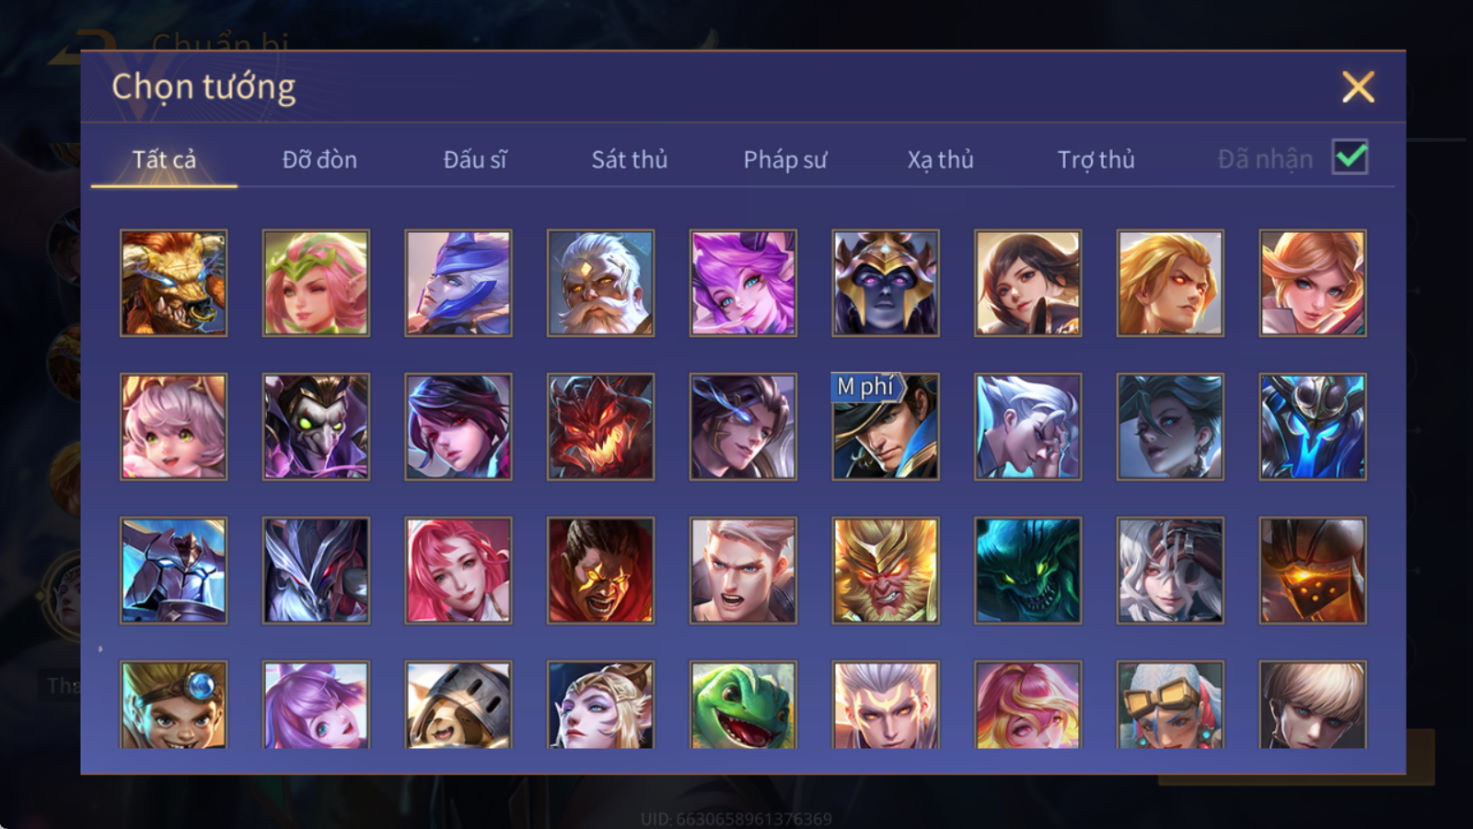This screenshot has width=1473, height=829.
Task: Select the boy with blue goggles hero
Action: point(173,705)
